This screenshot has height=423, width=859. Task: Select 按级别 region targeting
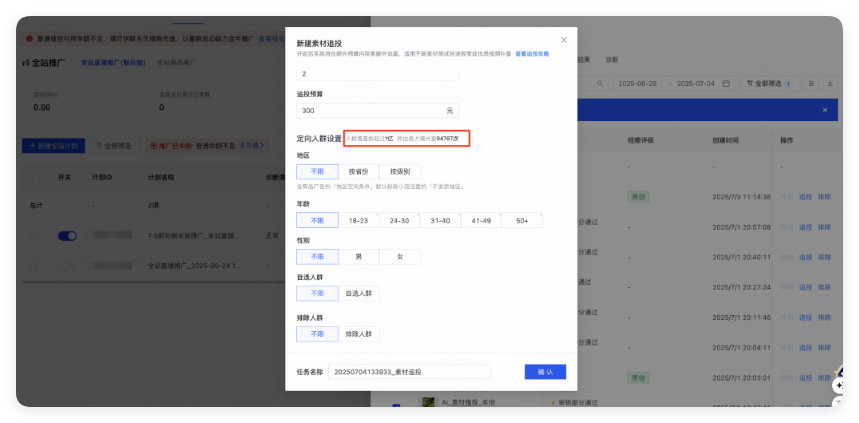point(400,172)
